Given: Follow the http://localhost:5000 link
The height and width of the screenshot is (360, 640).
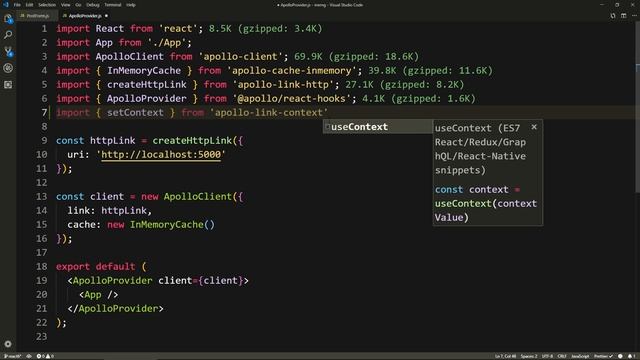Looking at the screenshot, I should pos(161,154).
